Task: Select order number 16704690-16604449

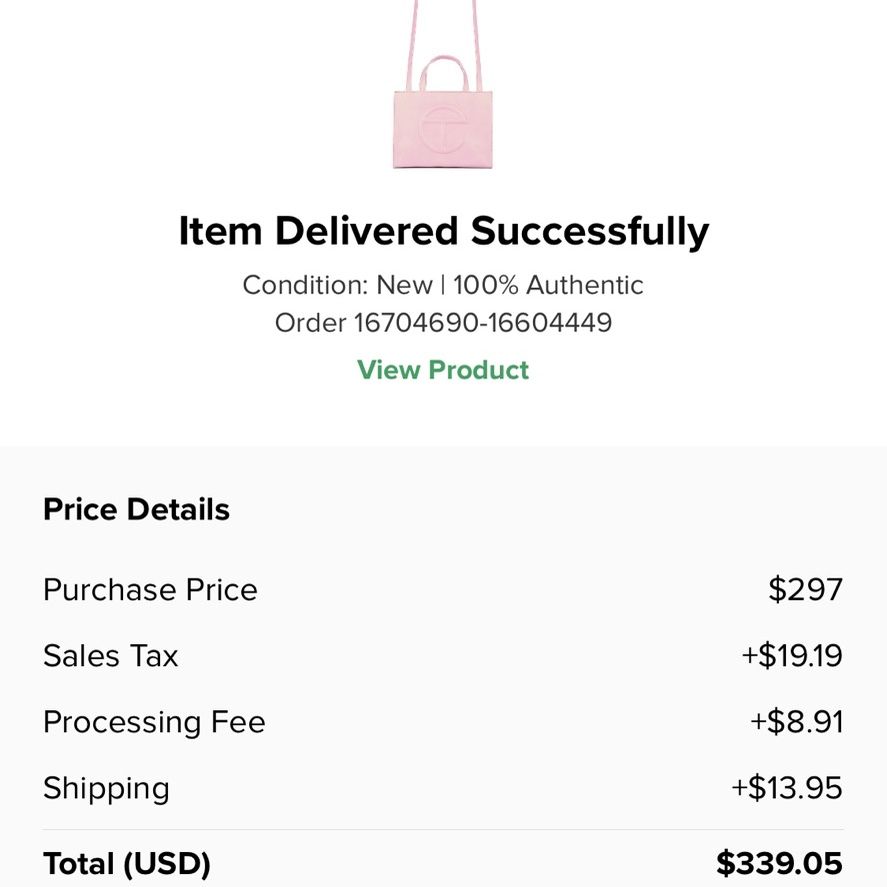Action: 443,322
